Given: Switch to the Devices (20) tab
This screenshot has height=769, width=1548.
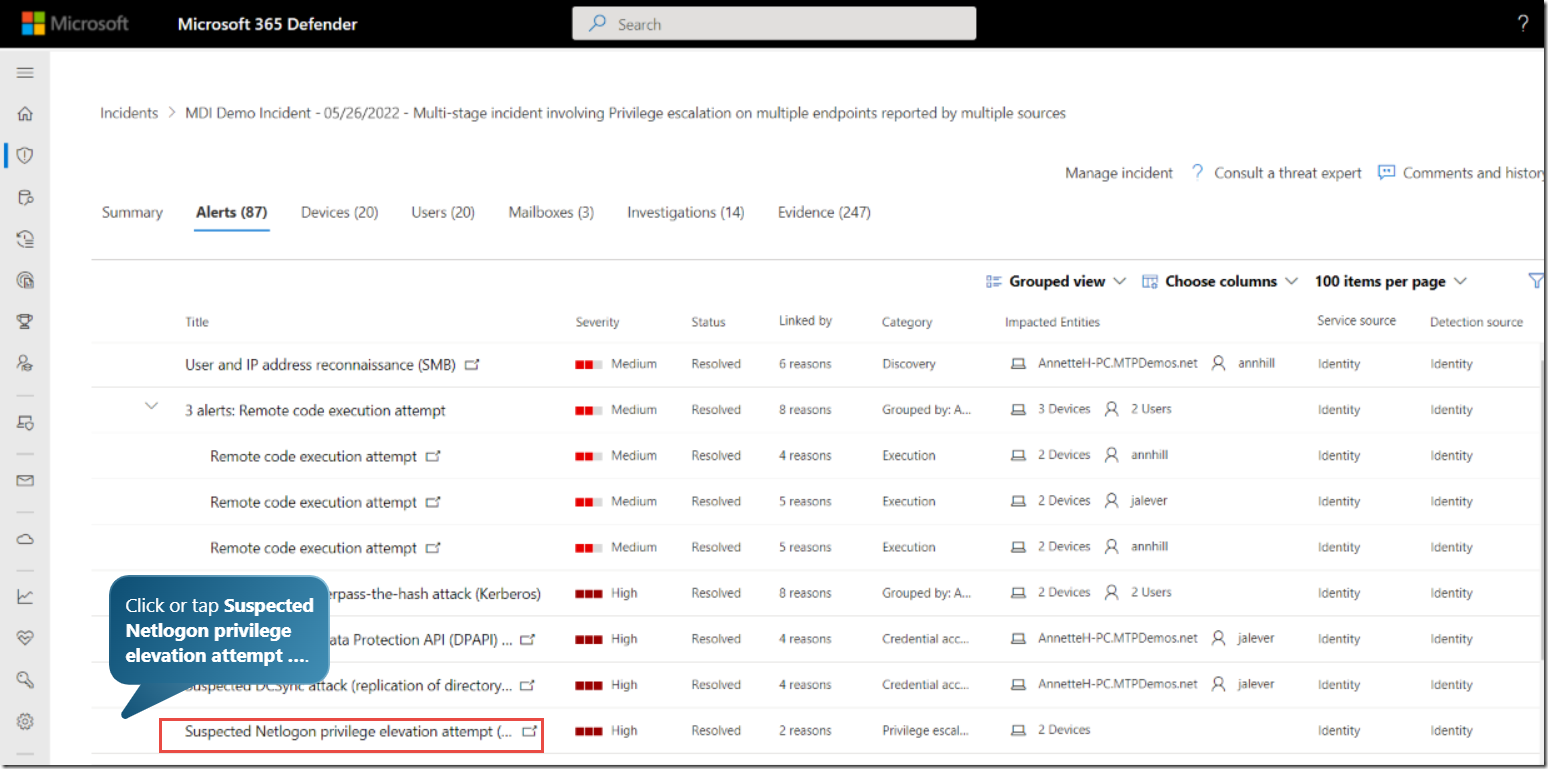Looking at the screenshot, I should click(x=340, y=212).
